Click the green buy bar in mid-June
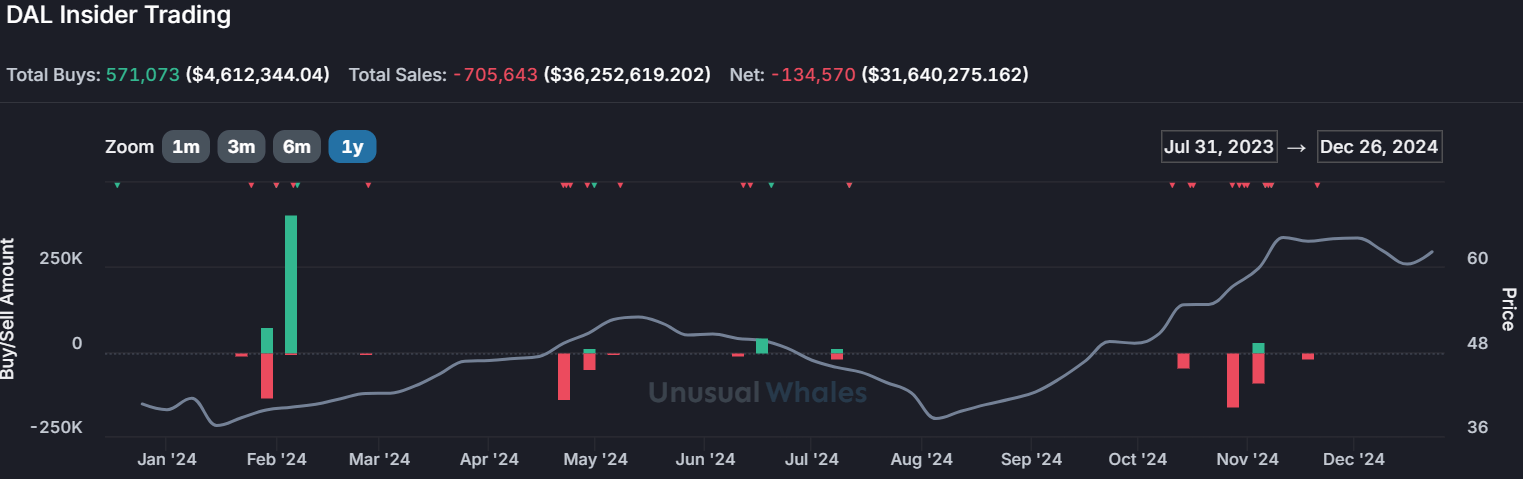This screenshot has height=479, width=1523. point(762,346)
